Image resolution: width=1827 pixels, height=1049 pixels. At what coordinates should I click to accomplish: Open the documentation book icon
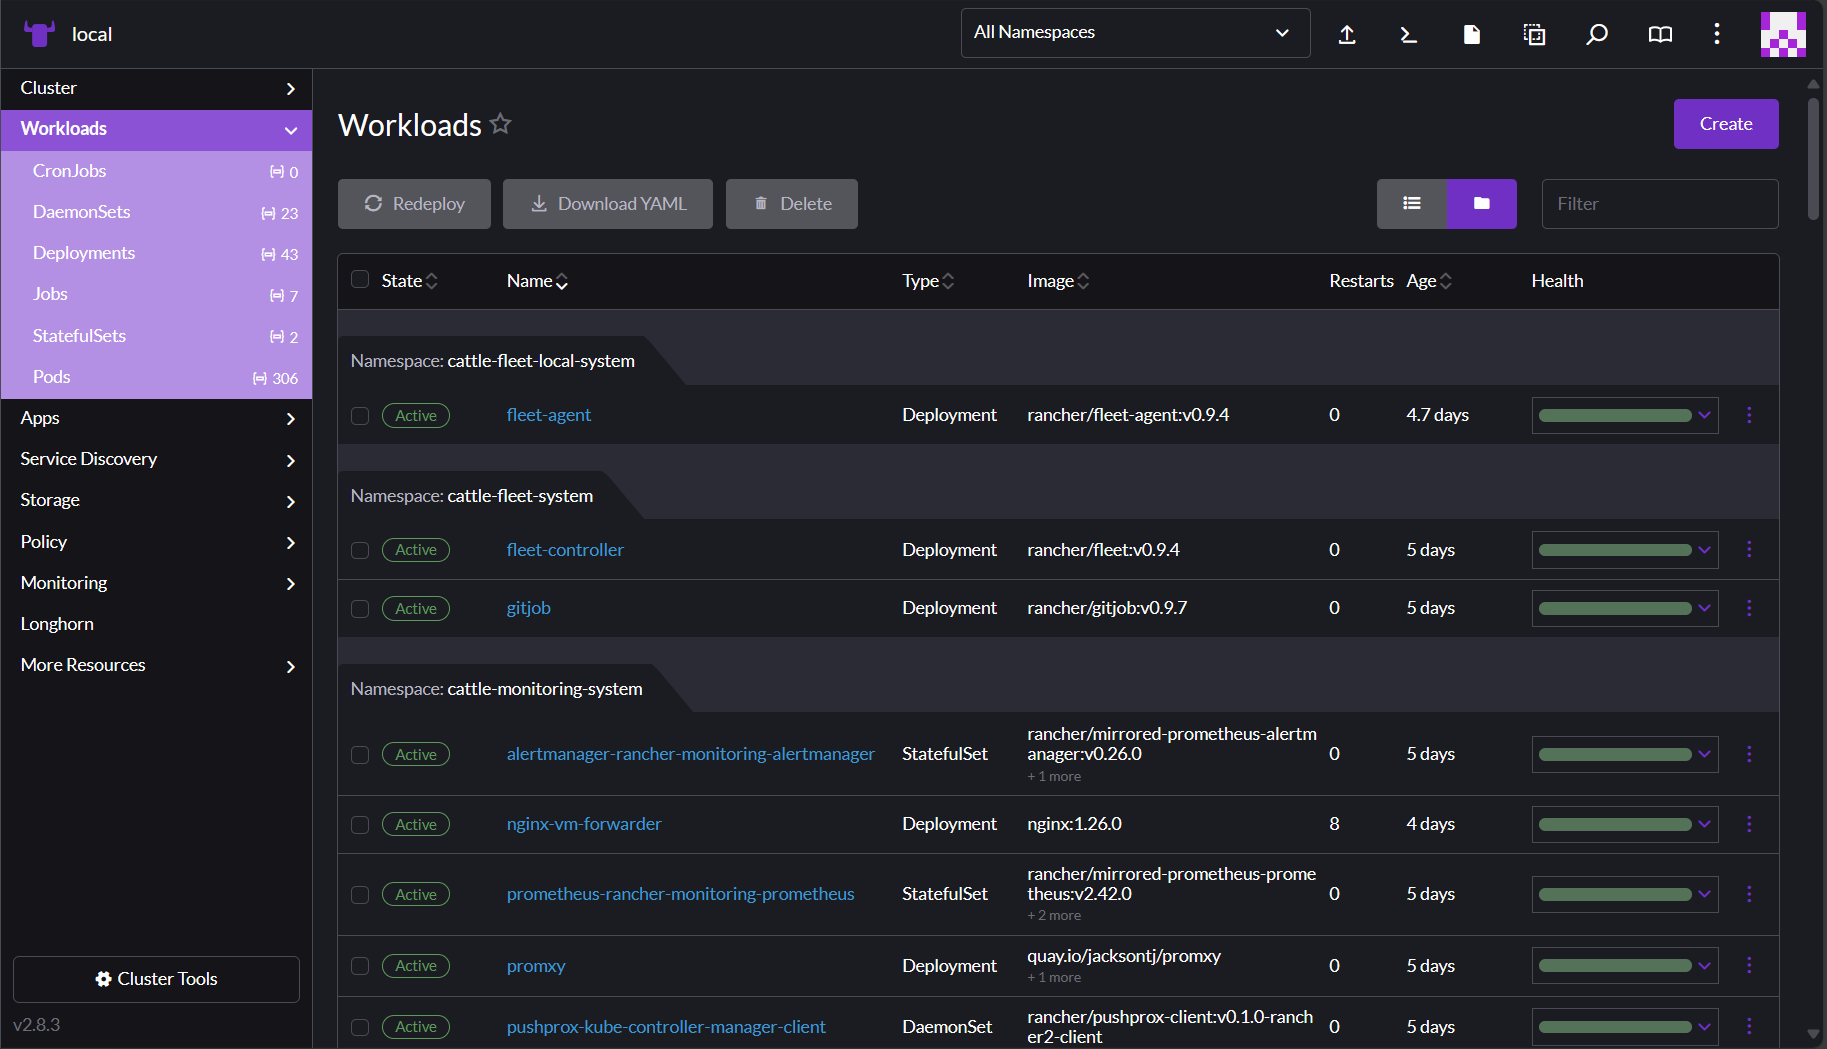pos(1660,33)
